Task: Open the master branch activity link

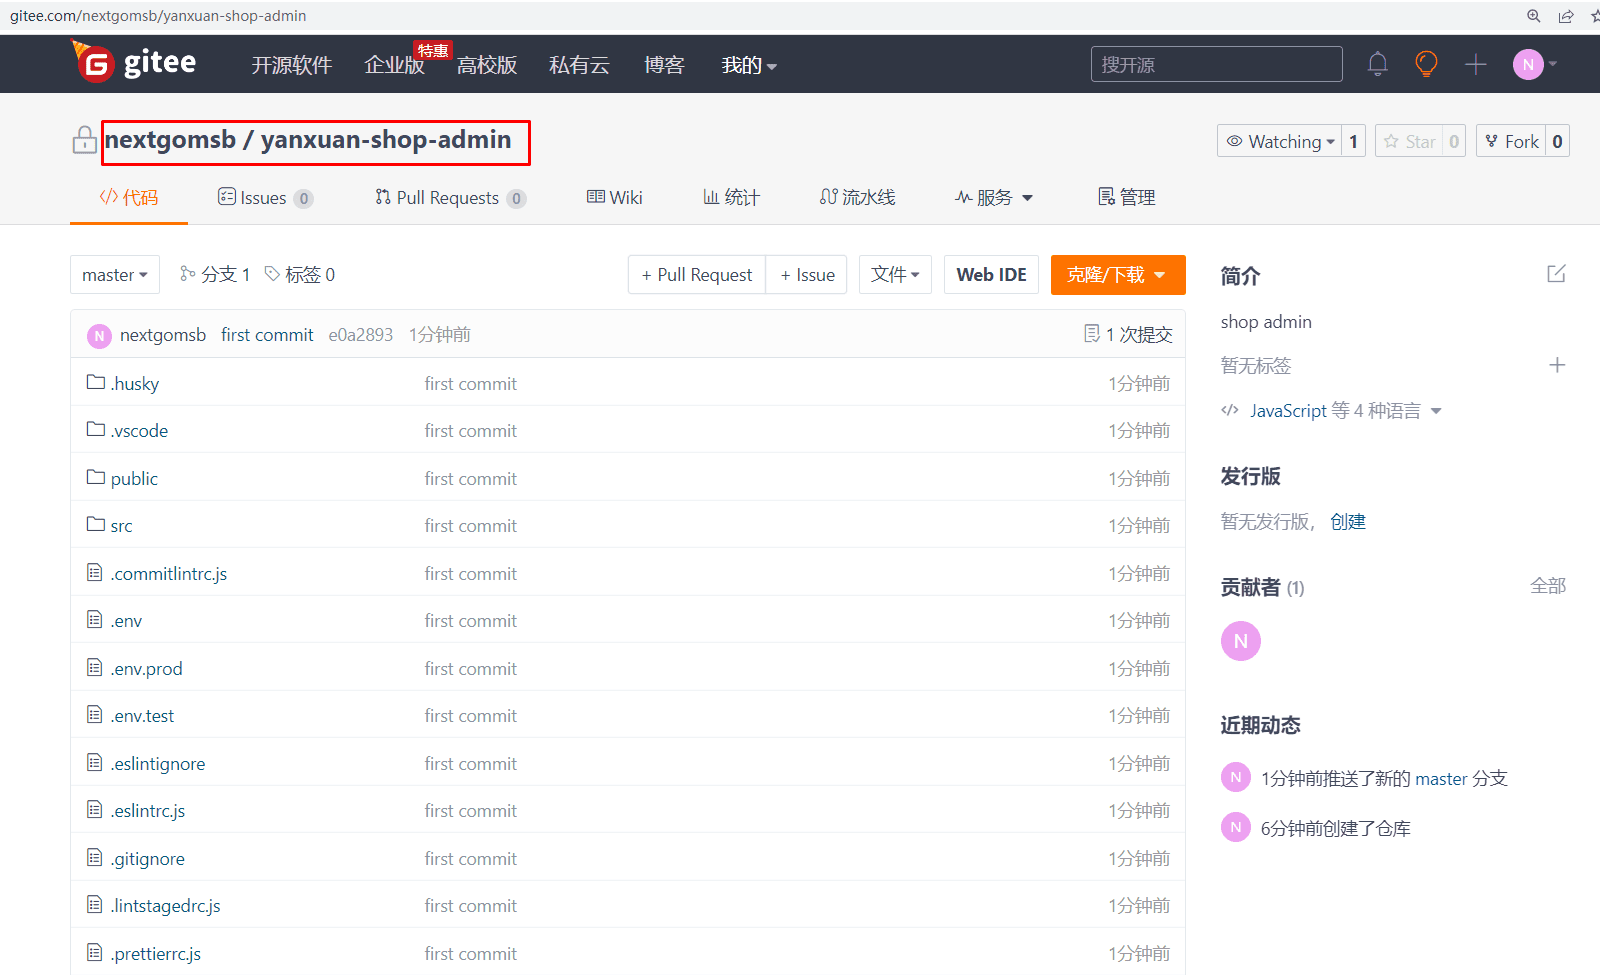Action: pos(1441,778)
